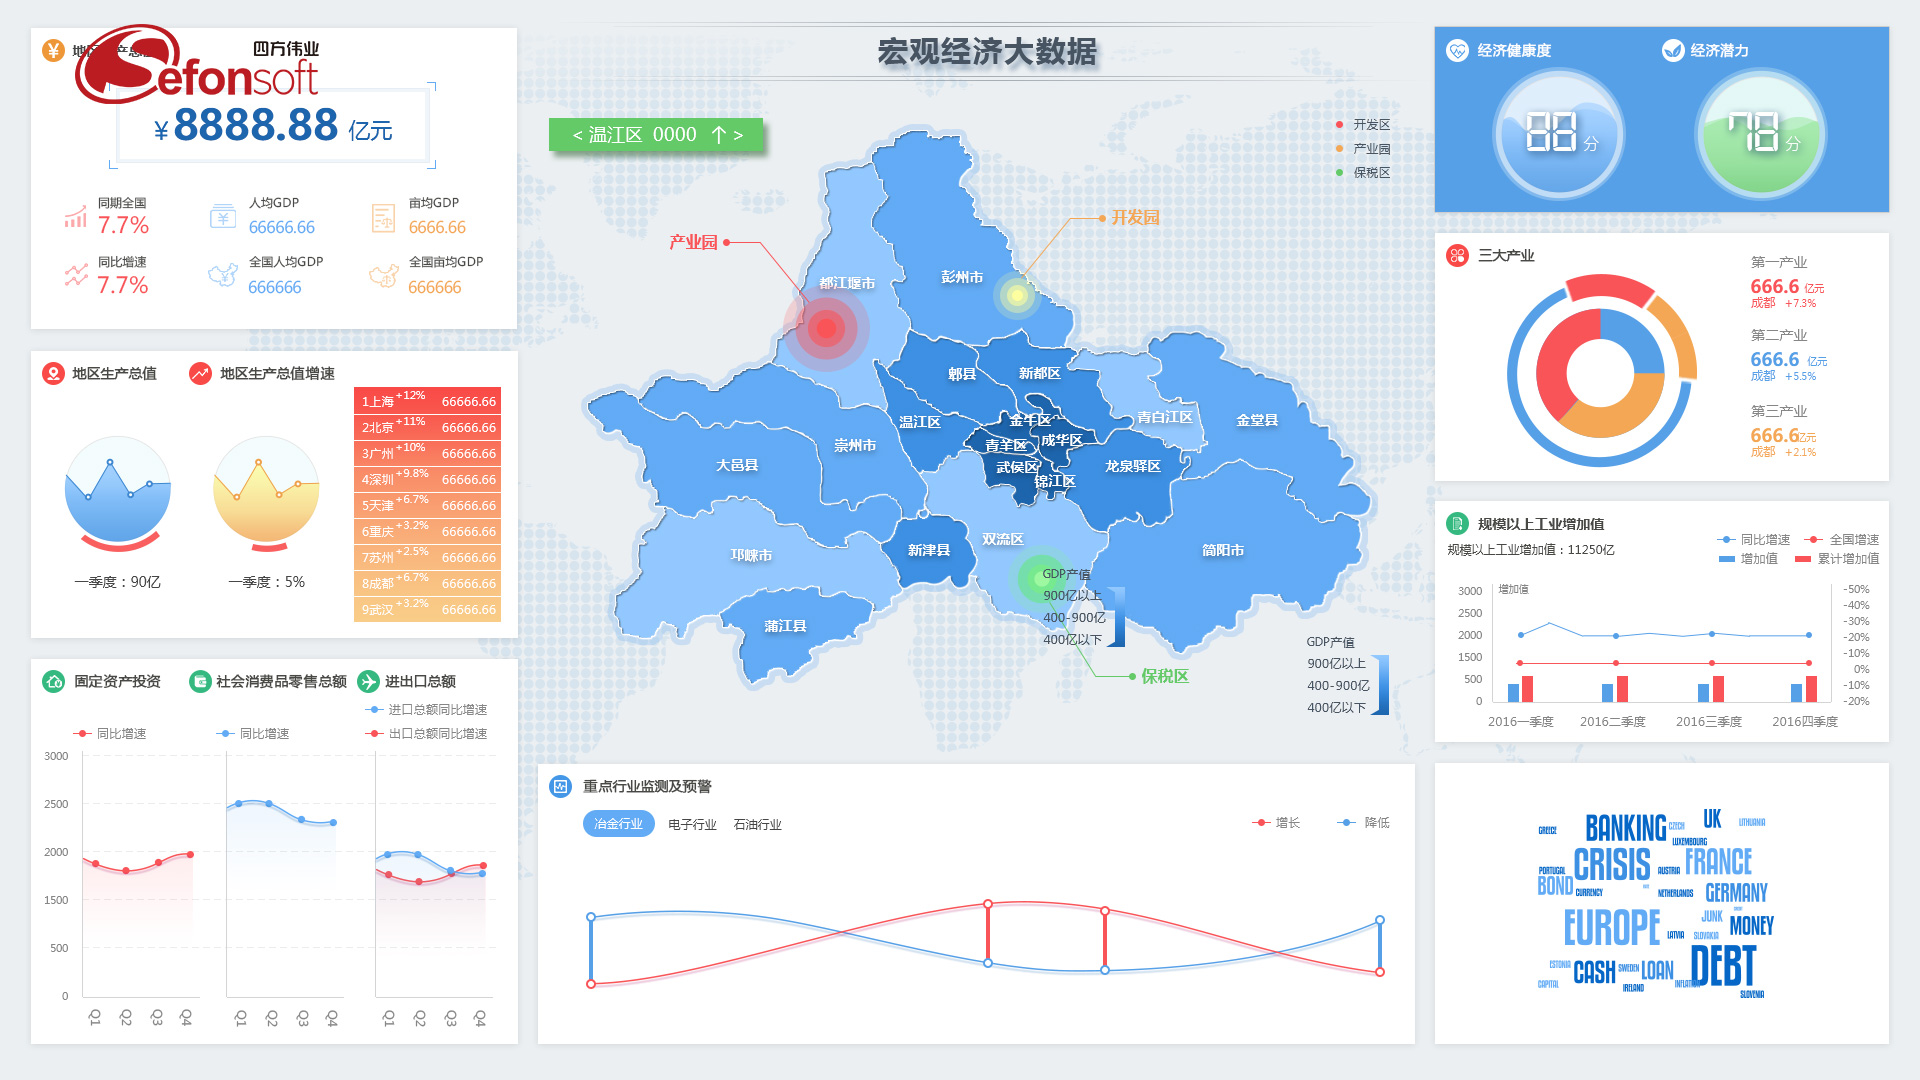
Task: Select the 冶金行业 tab
Action: tap(618, 824)
